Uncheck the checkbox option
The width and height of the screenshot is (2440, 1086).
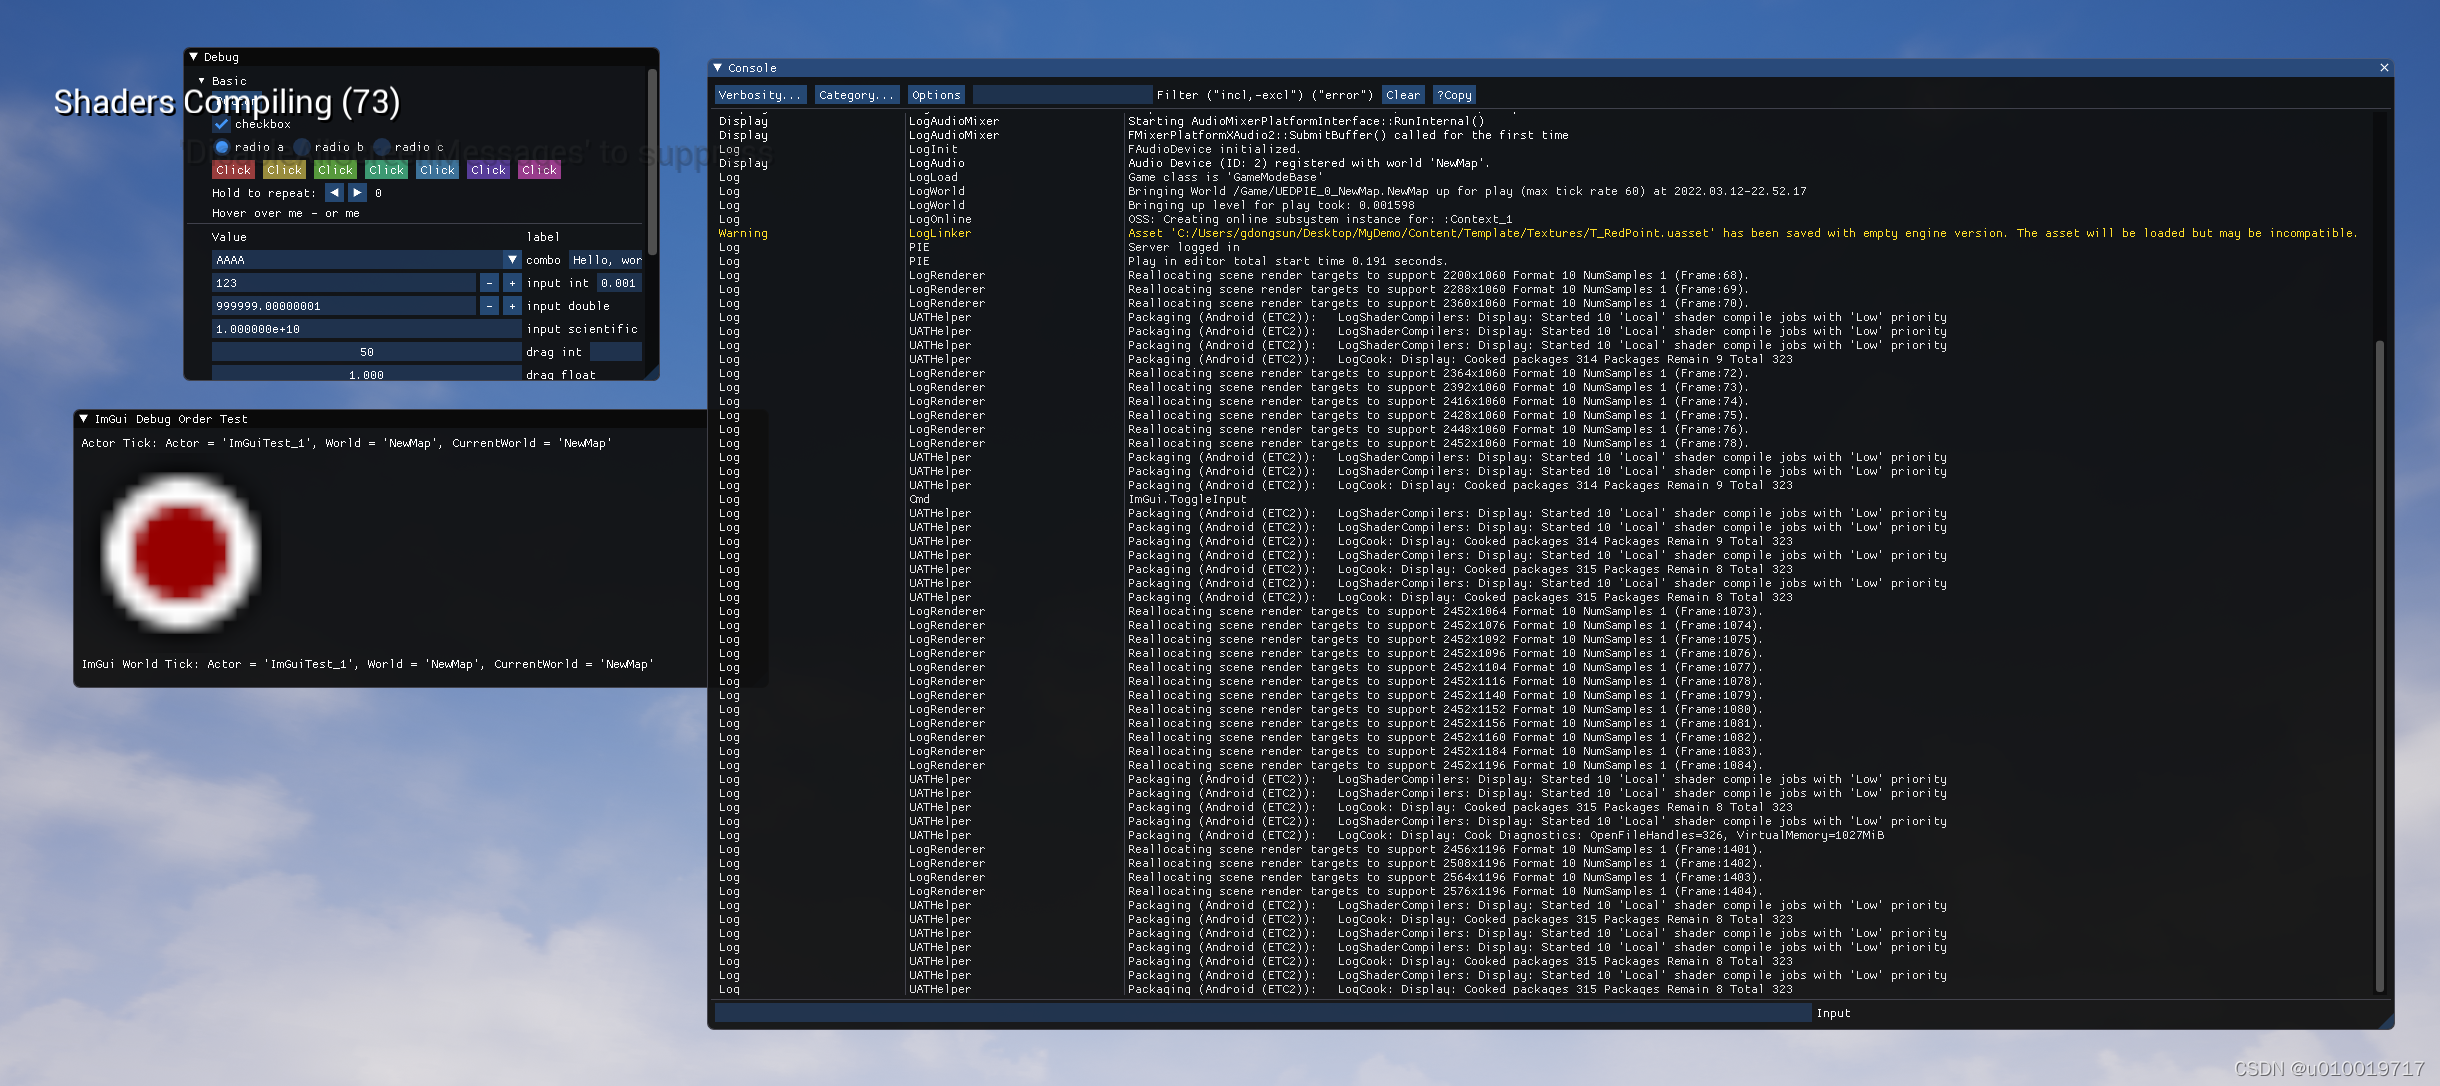[222, 124]
